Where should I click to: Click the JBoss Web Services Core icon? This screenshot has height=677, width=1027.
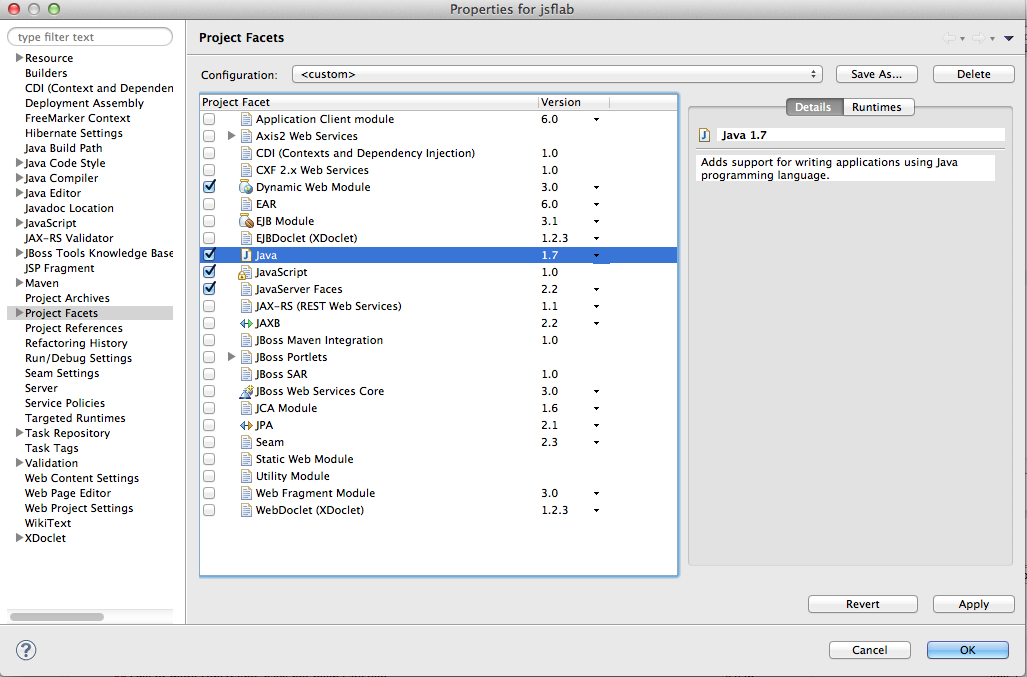[247, 391]
